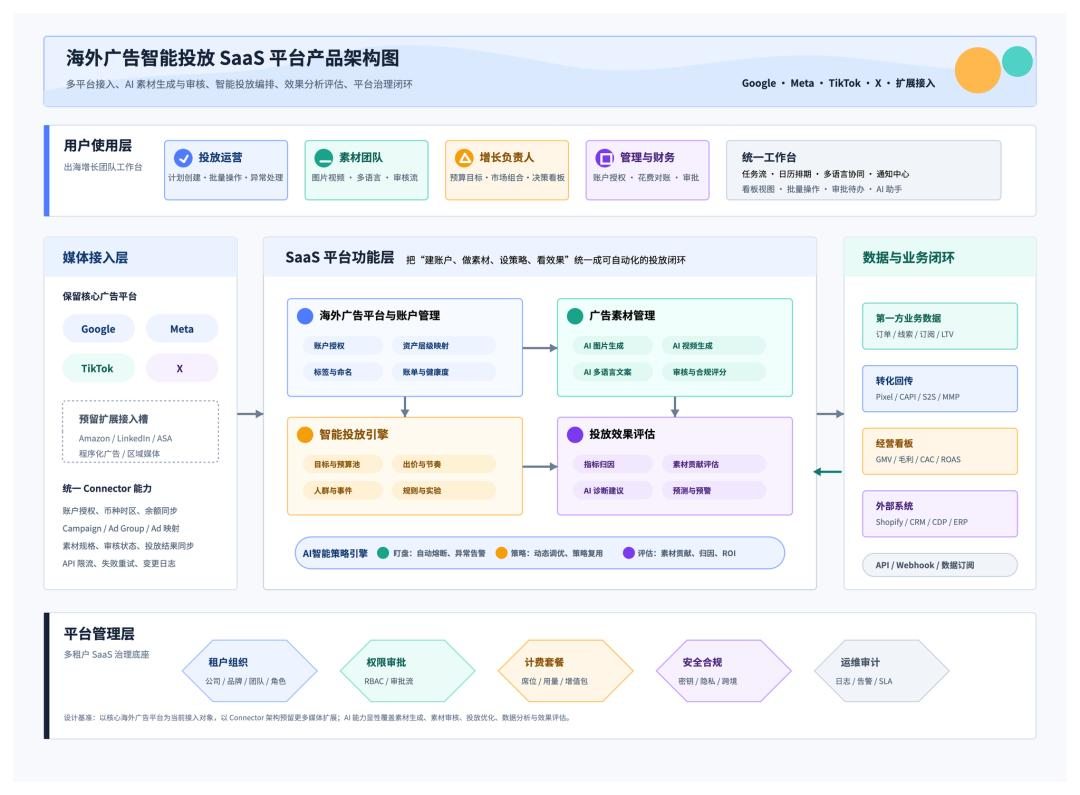Select the 审核与合规评分 pill
Viewport: 1080px width, 795px height.
[x=714, y=372]
